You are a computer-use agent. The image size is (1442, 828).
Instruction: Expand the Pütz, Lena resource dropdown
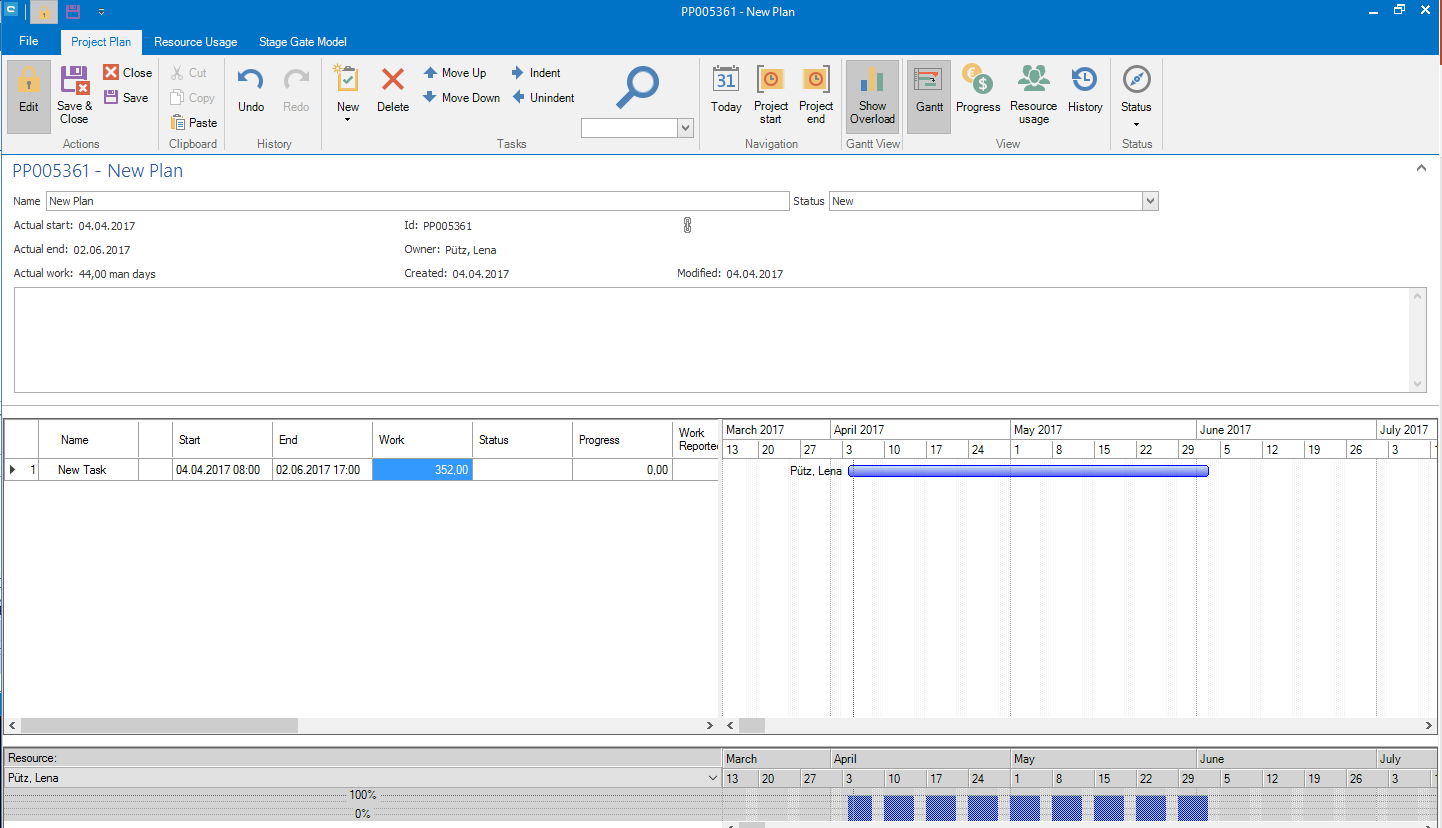713,778
